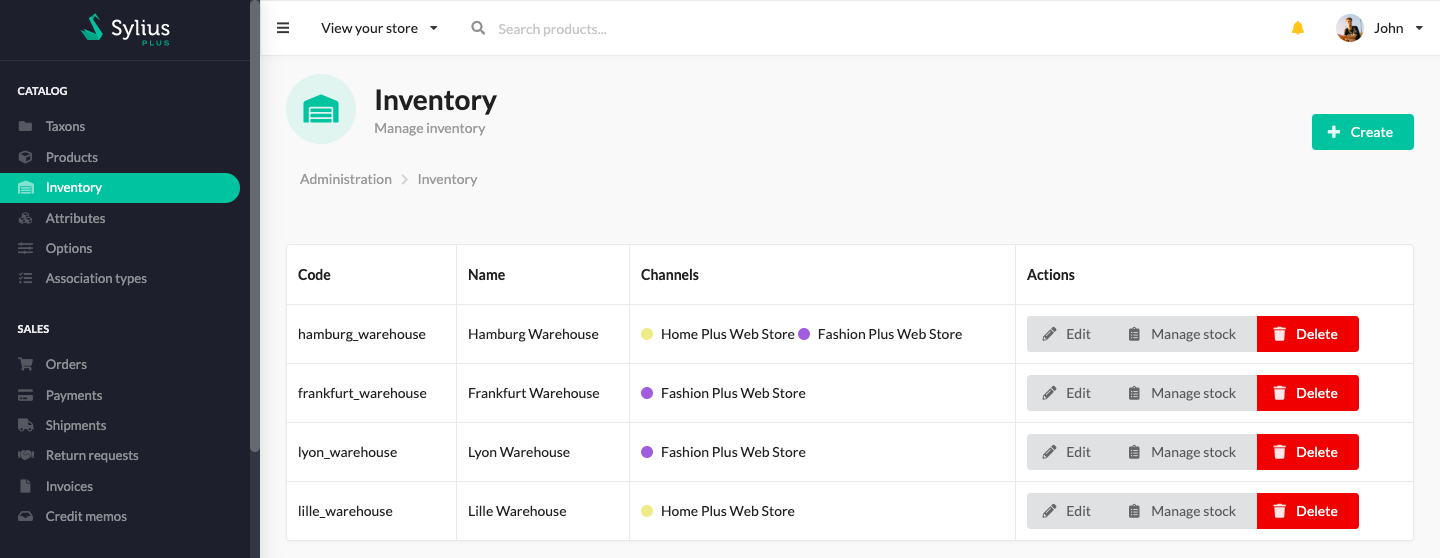1440x558 pixels.
Task: Click the Shipments truck icon
Action: pyautogui.click(x=26, y=425)
